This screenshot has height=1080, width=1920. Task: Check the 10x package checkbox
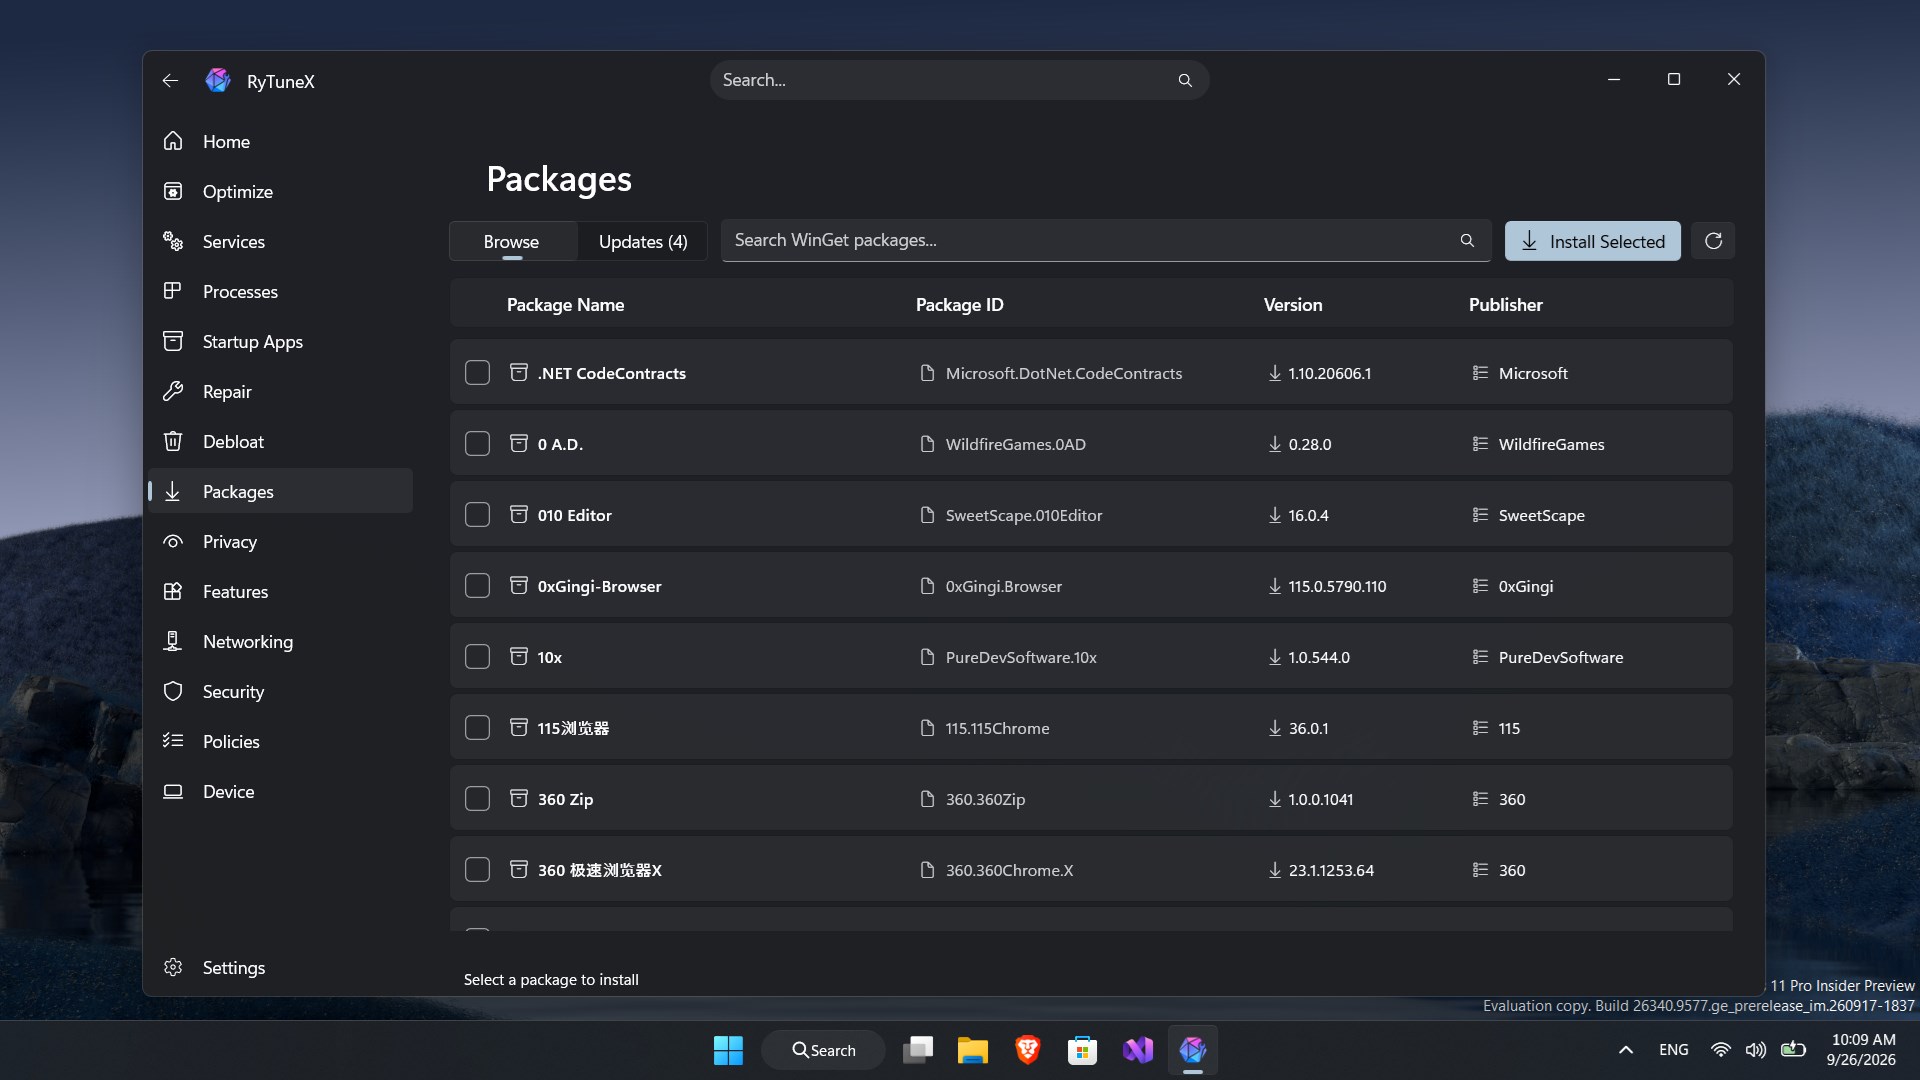point(477,656)
